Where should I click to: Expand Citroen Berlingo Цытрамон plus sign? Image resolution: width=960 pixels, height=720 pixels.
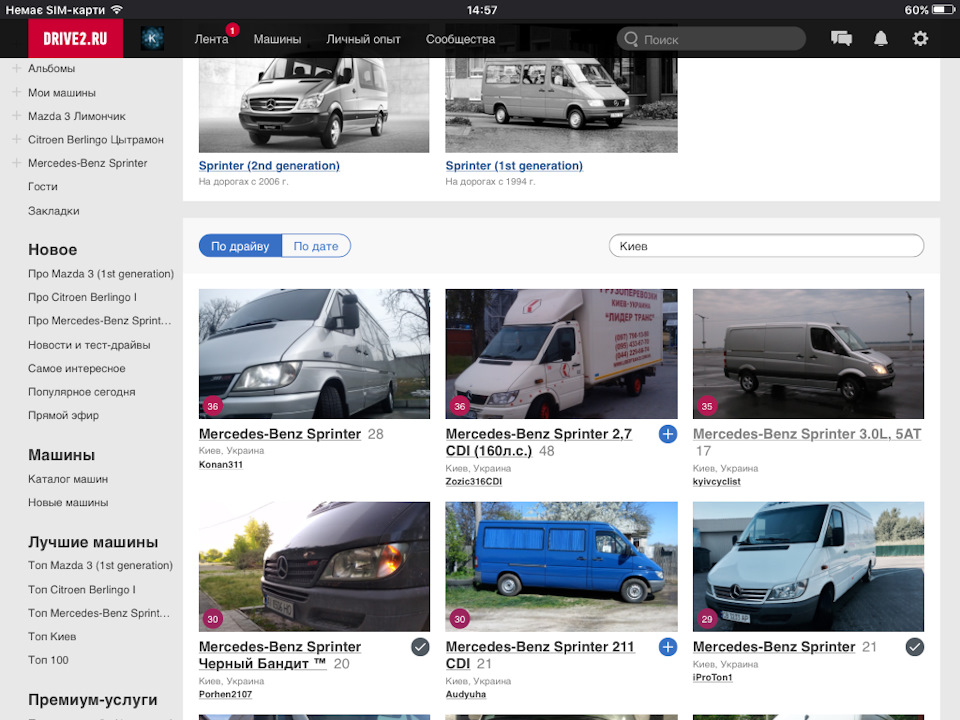pos(17,139)
